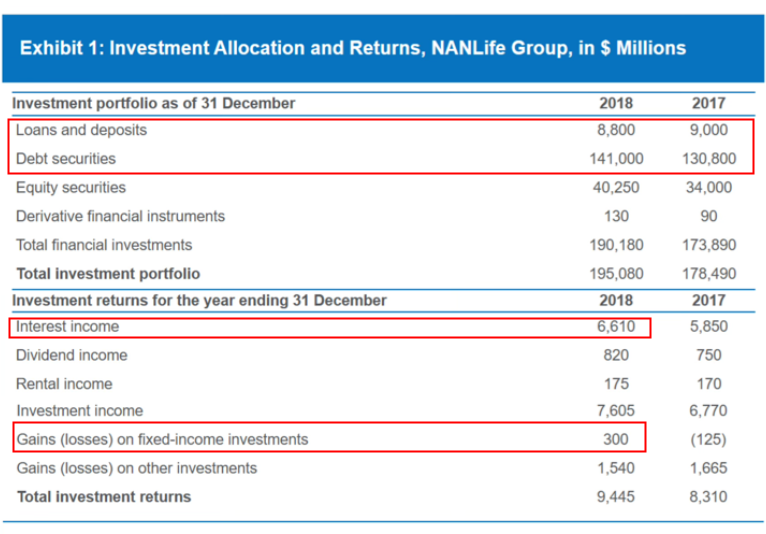The height and width of the screenshot is (534, 766).
Task: Click the bold Total investment portfolio label
Action: pos(108,273)
